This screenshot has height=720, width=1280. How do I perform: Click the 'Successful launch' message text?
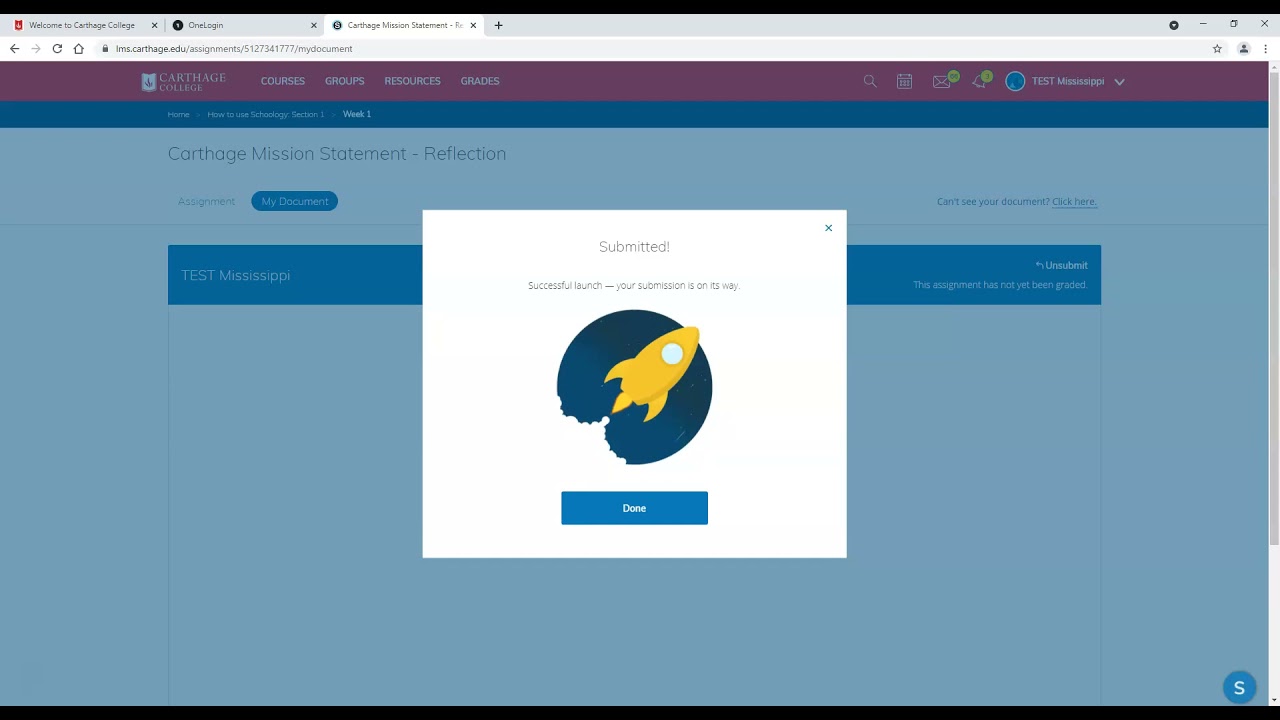(x=634, y=285)
